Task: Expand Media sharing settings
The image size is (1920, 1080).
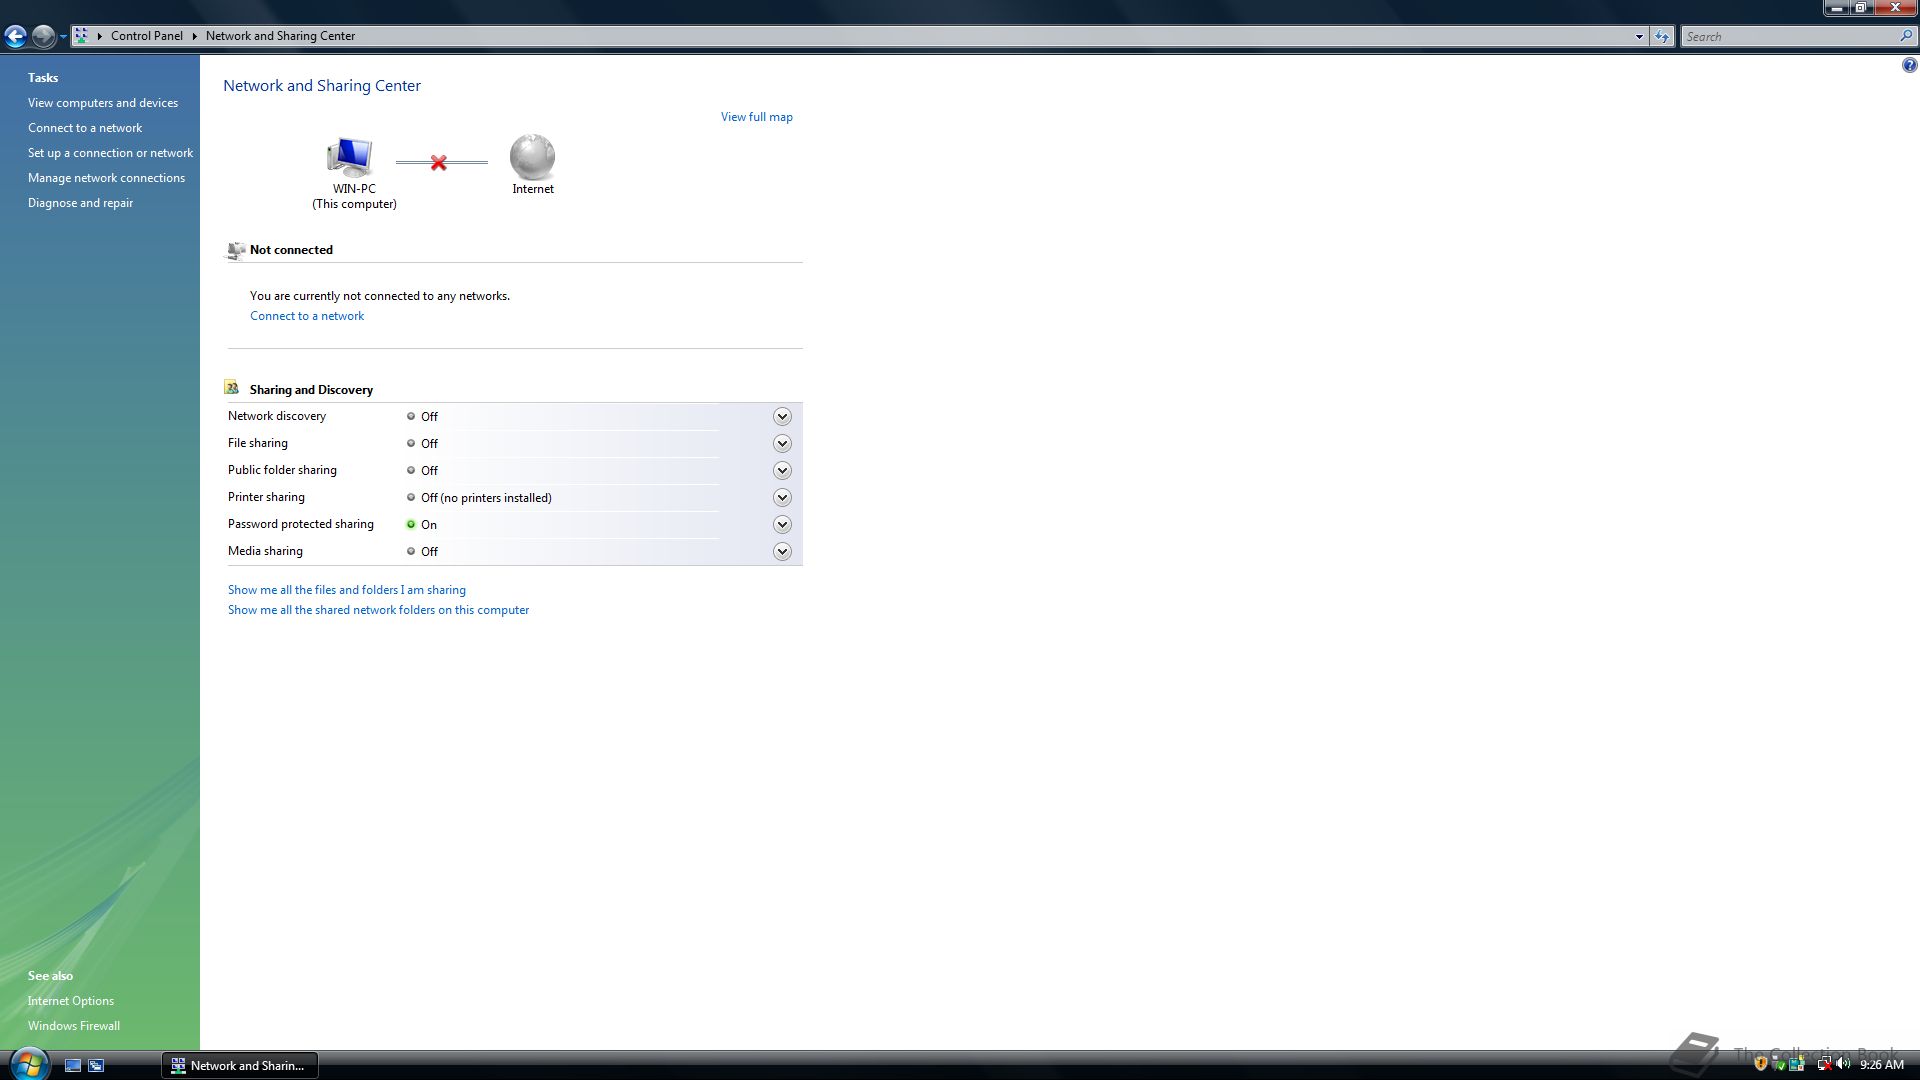Action: tap(782, 552)
